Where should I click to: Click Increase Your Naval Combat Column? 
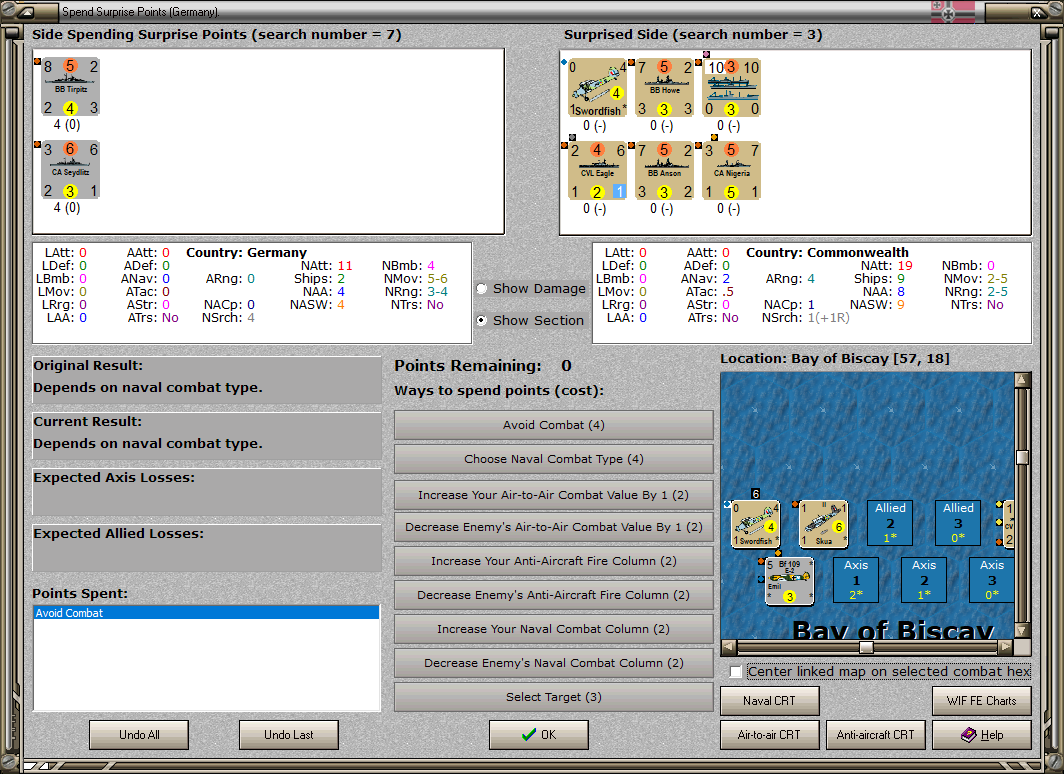(x=554, y=629)
